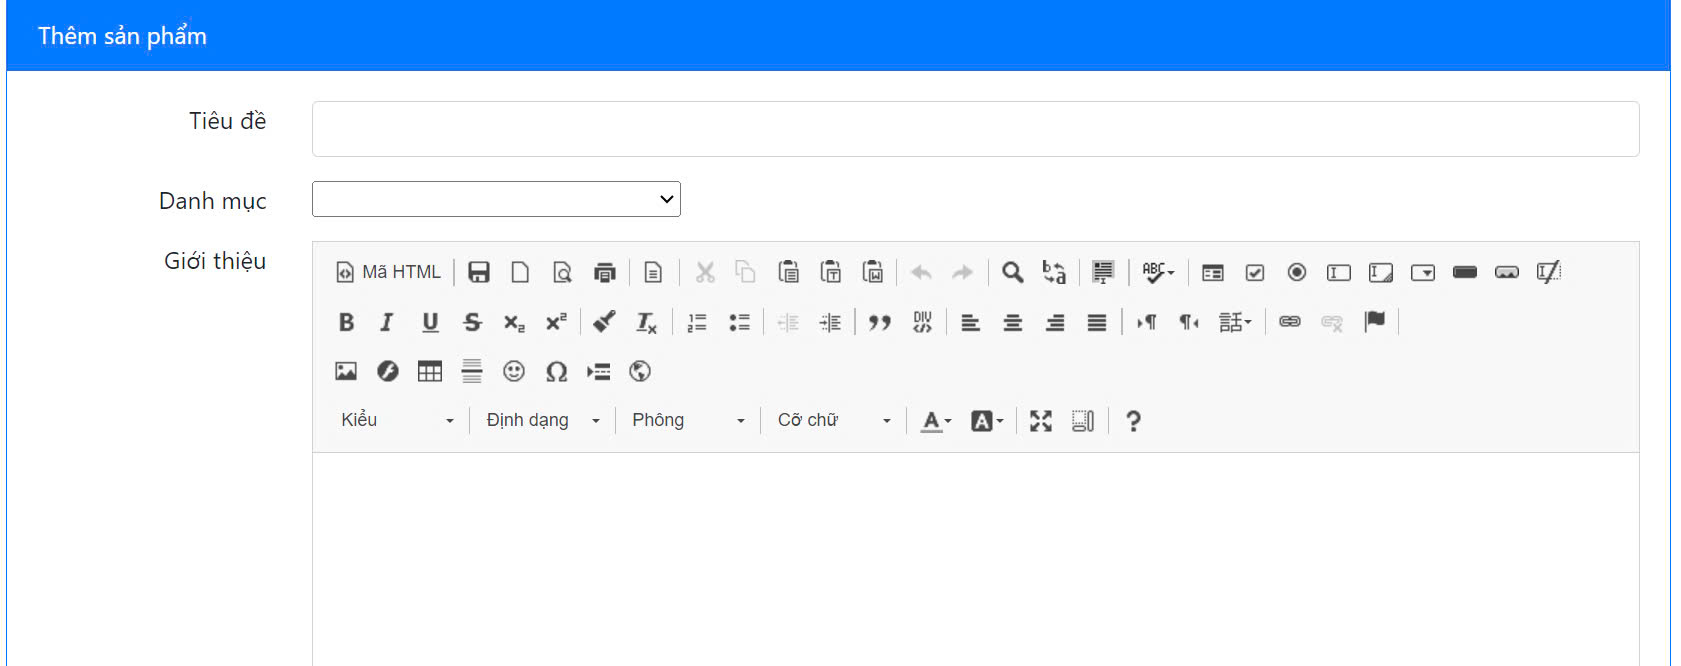This screenshot has width=1681, height=666.
Task: Insert a radio button form element
Action: (1297, 272)
